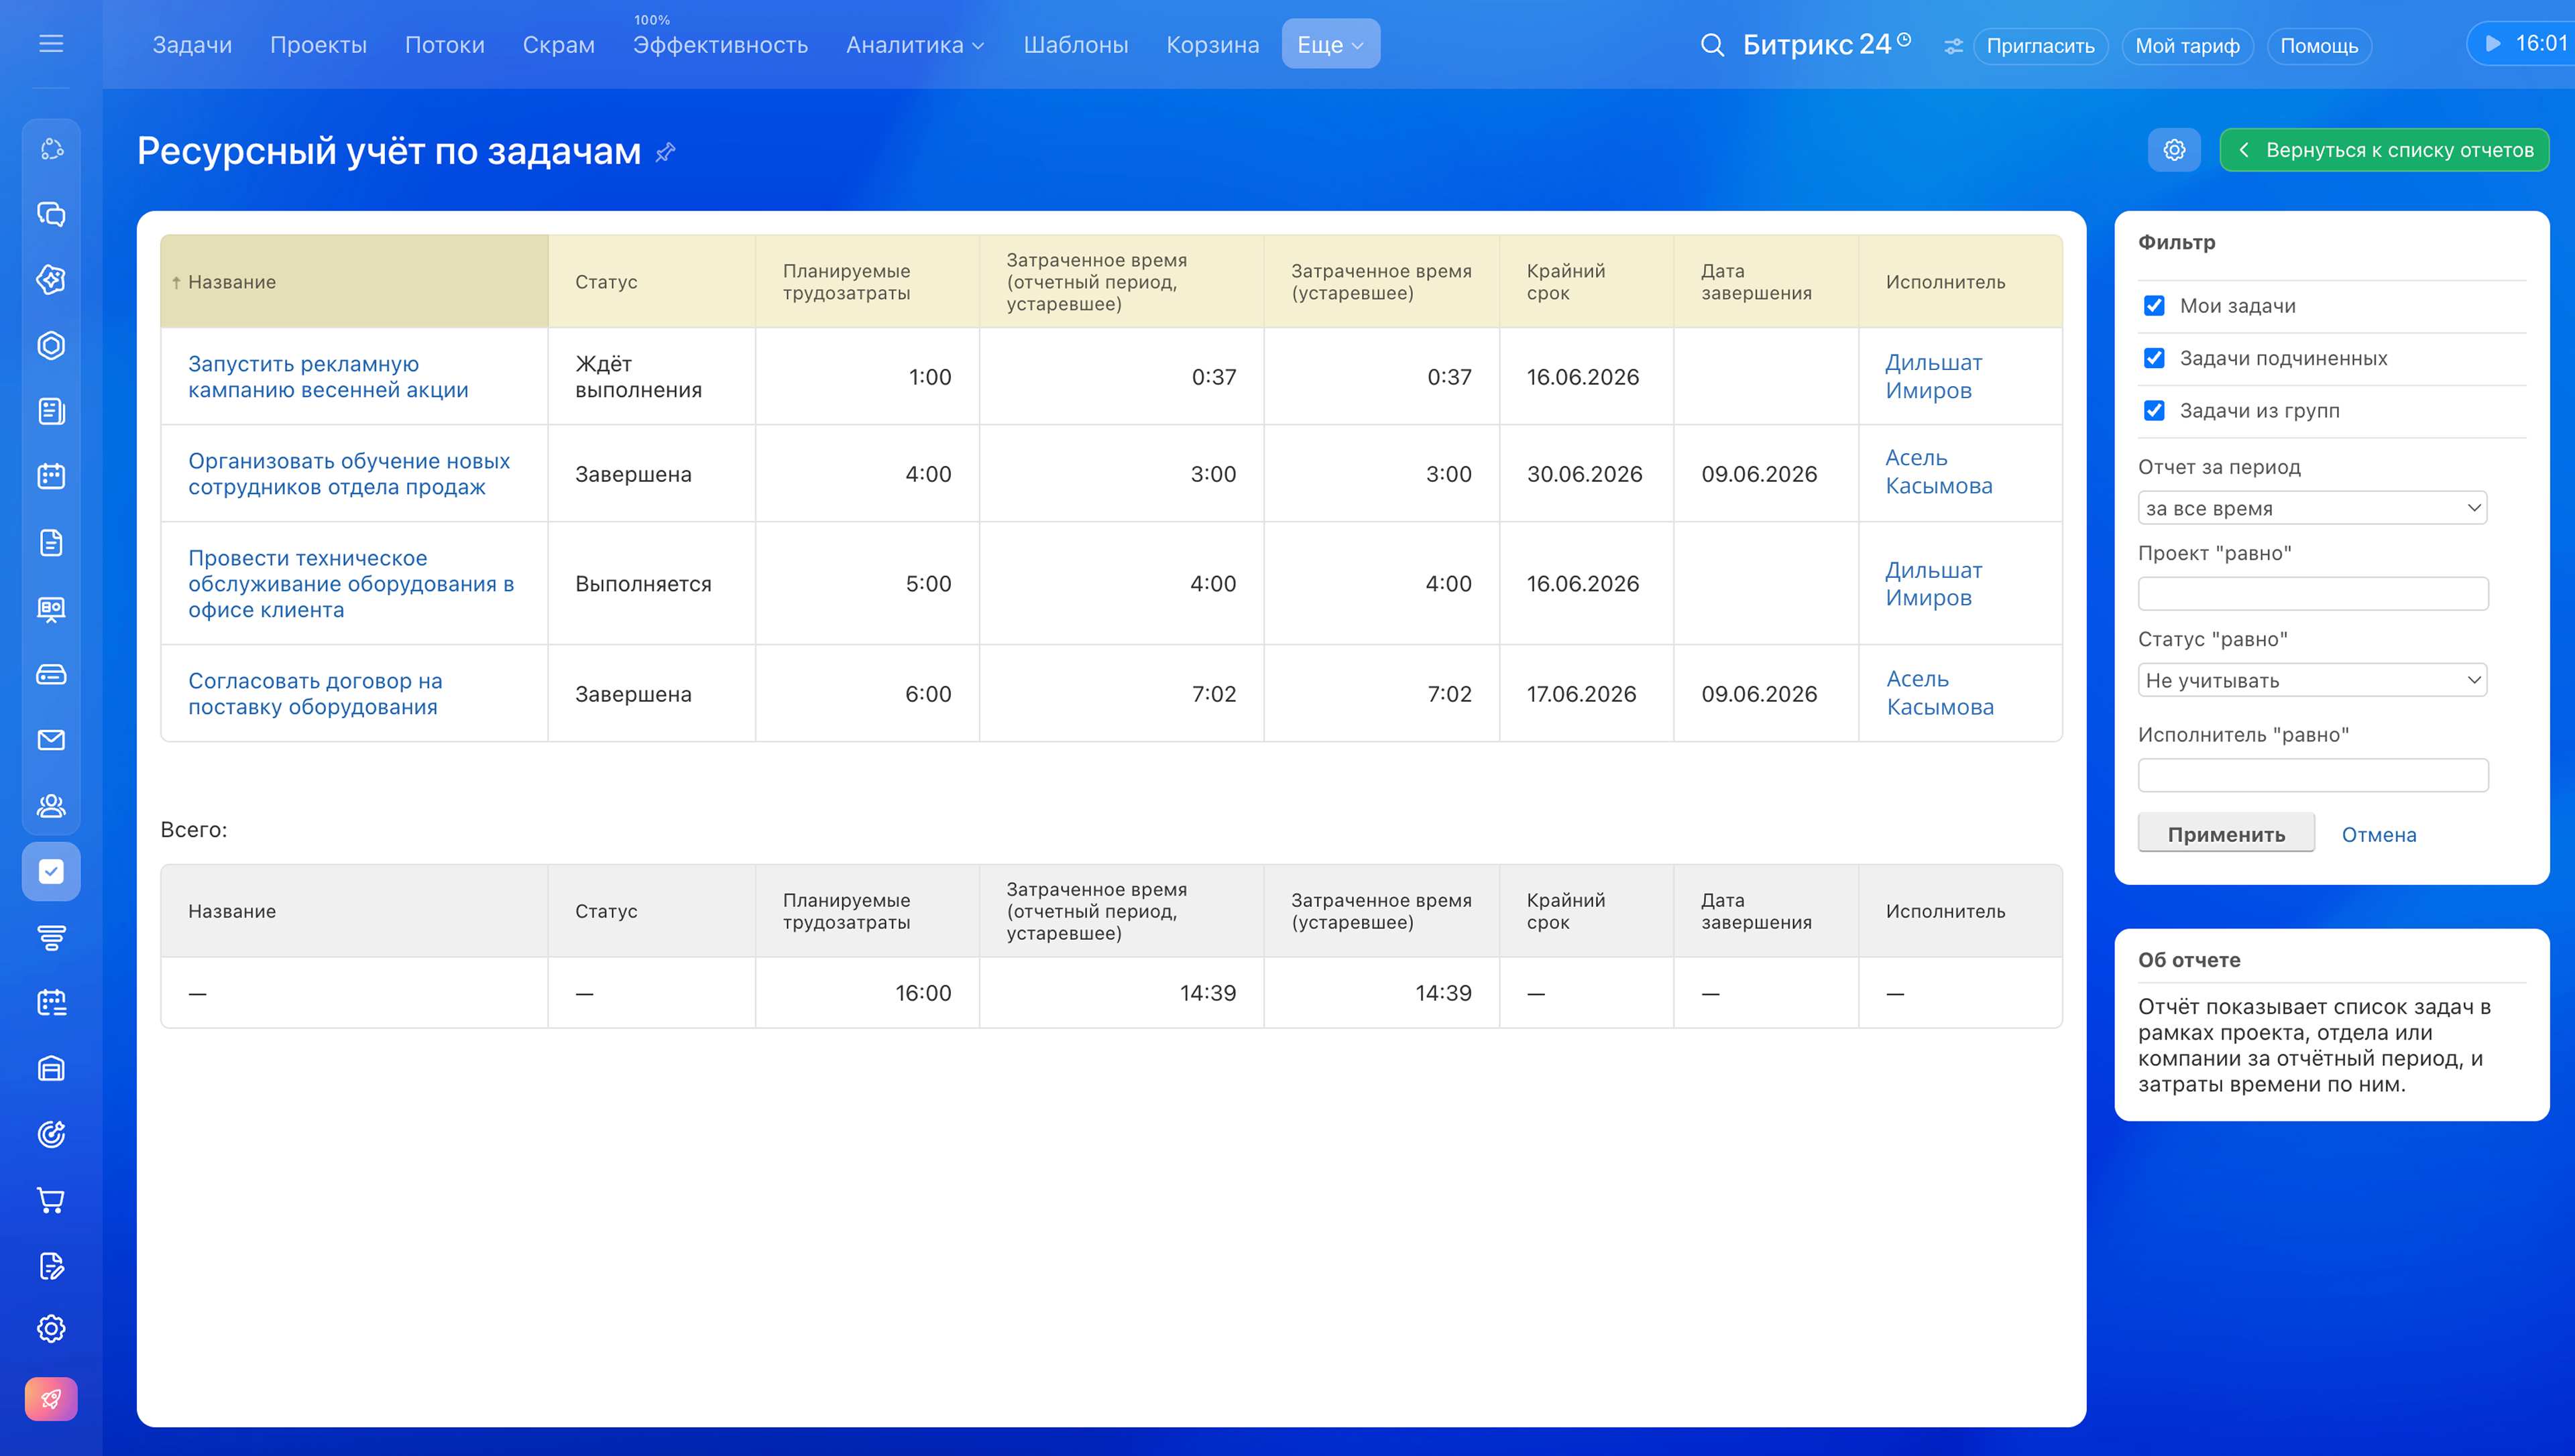2575x1456 pixels.
Task: Open the mail envelope sidebar icon
Action: 51,740
